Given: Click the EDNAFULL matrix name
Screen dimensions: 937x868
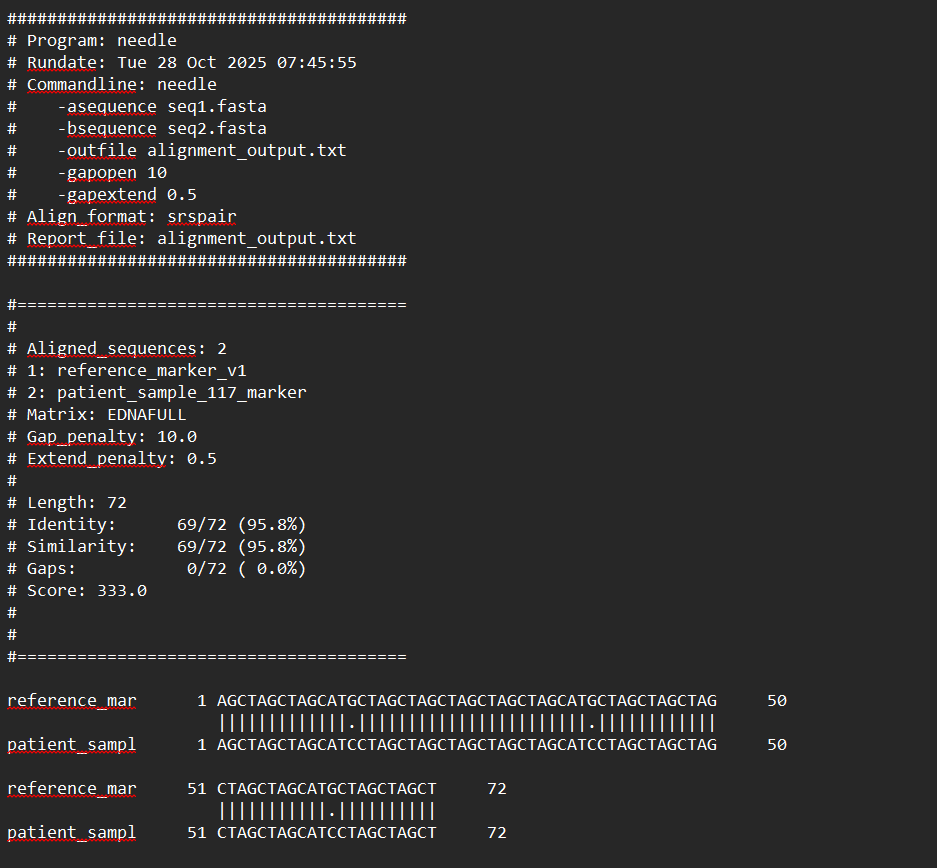Looking at the screenshot, I should [x=146, y=415].
